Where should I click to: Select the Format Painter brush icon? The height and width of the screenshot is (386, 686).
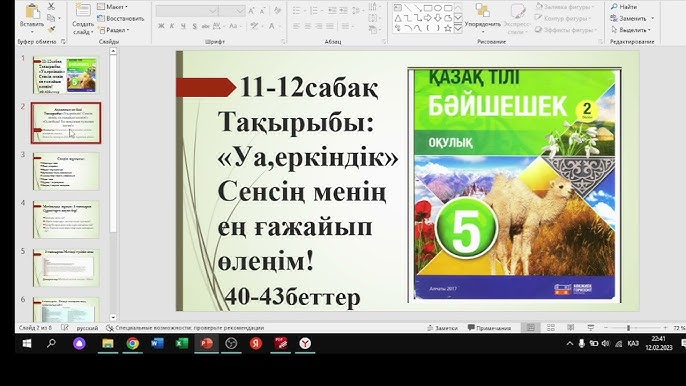click(x=51, y=30)
